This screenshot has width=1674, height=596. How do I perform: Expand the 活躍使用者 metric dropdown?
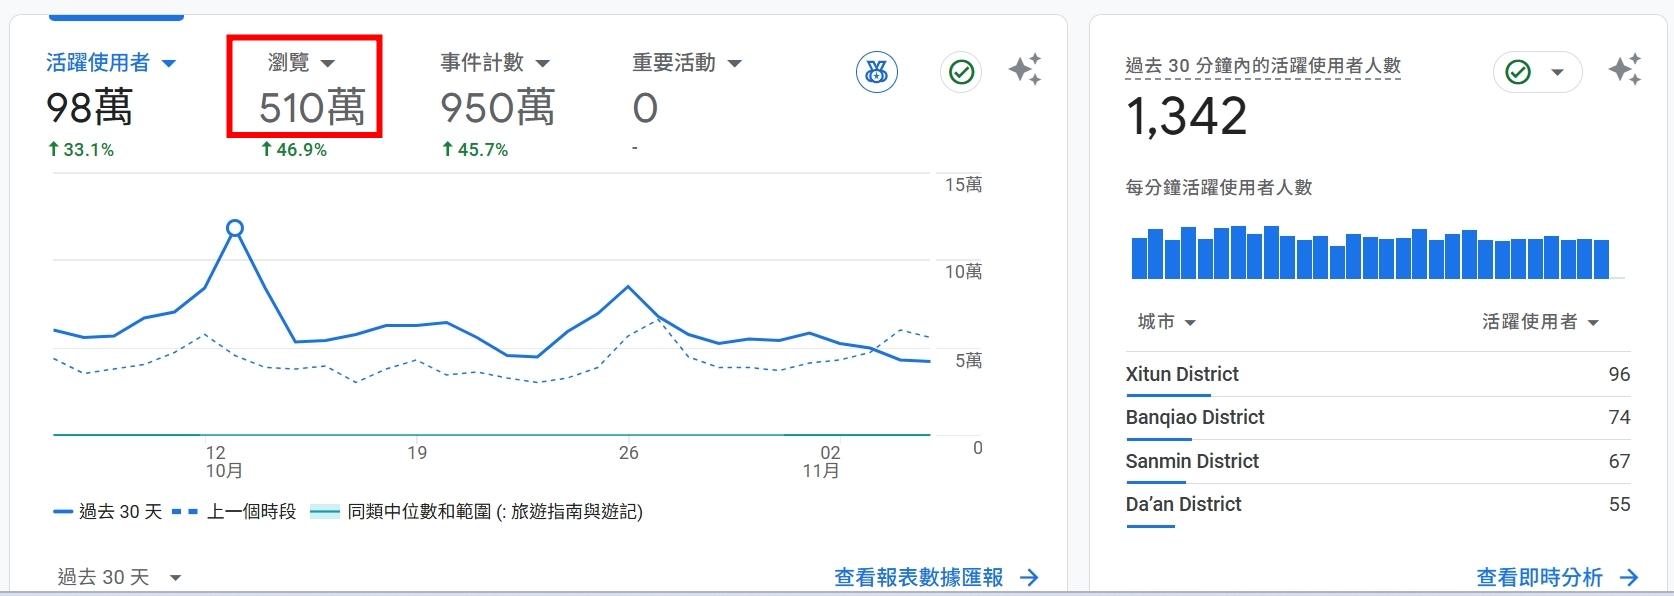[x=169, y=63]
